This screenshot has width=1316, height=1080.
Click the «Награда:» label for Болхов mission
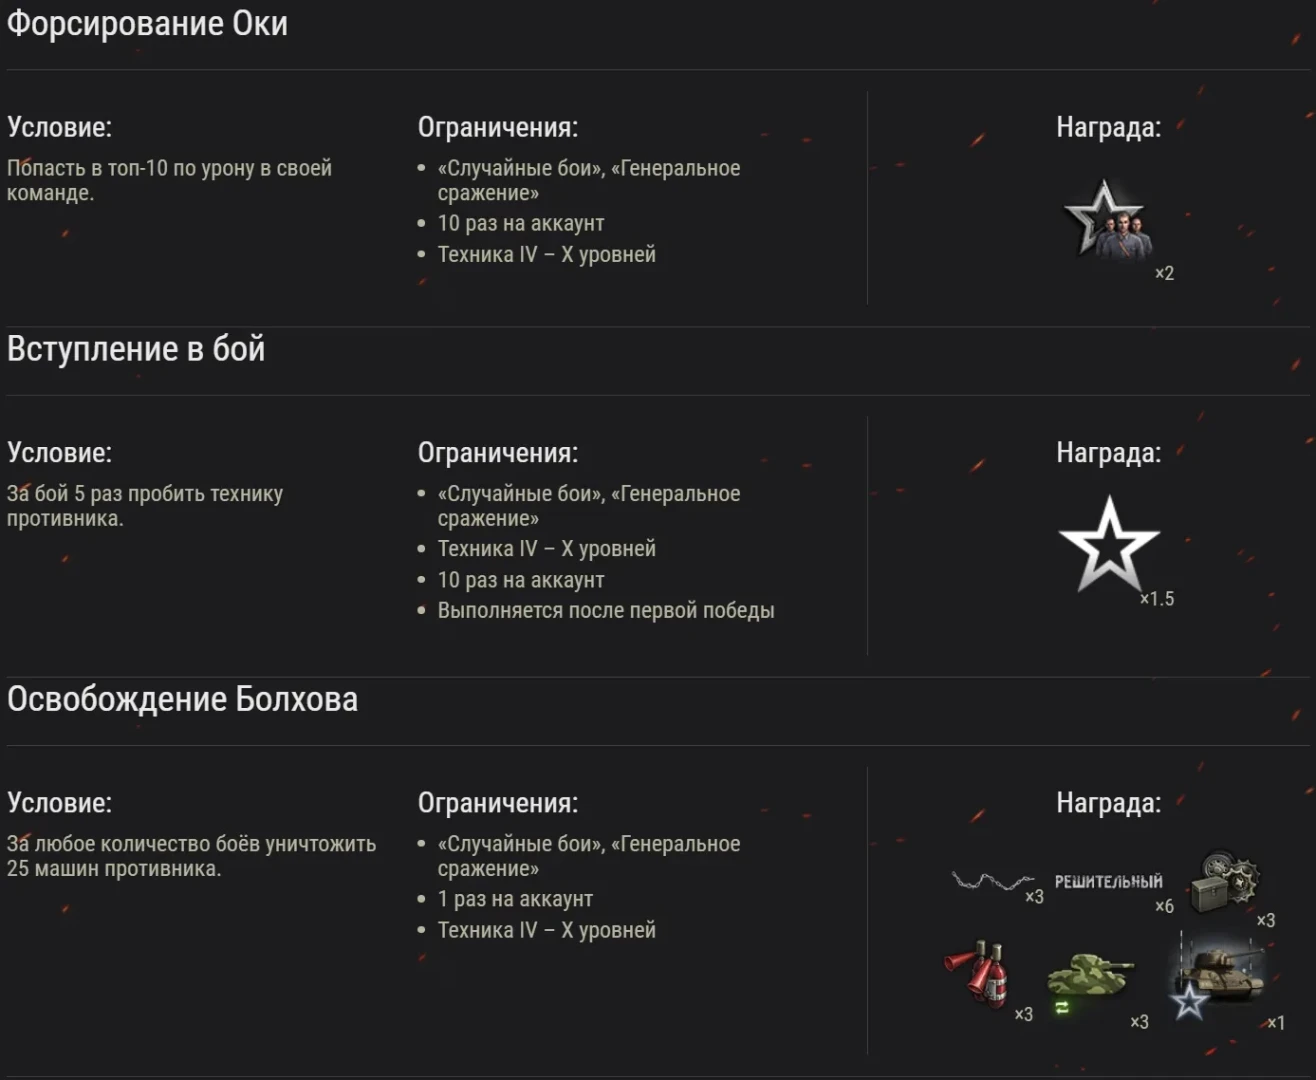coord(1108,803)
